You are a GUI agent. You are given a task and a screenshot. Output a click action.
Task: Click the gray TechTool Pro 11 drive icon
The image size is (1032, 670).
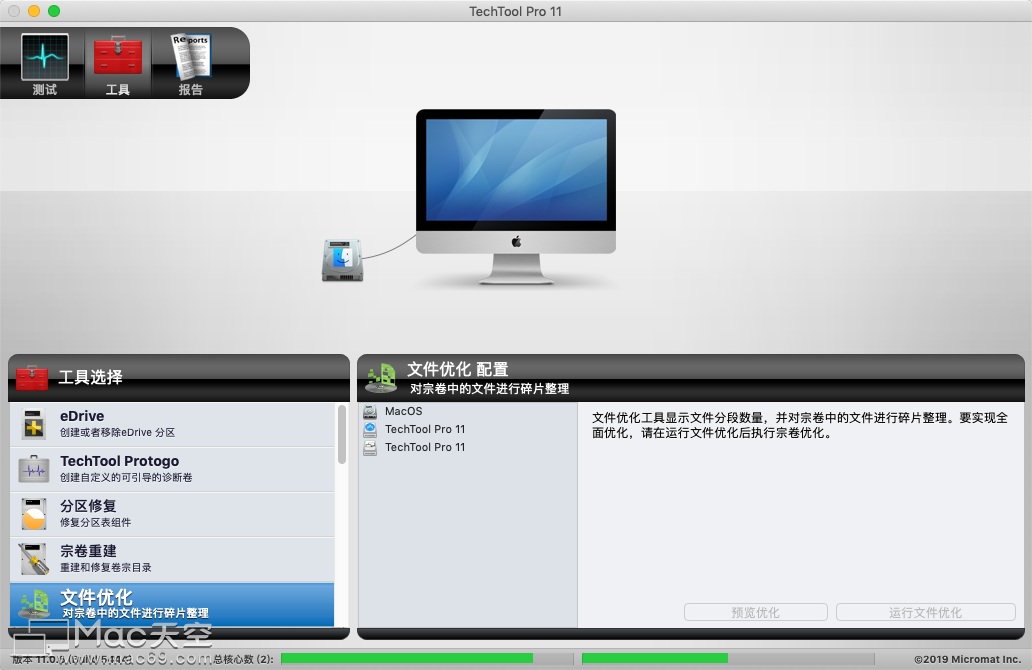coord(371,448)
